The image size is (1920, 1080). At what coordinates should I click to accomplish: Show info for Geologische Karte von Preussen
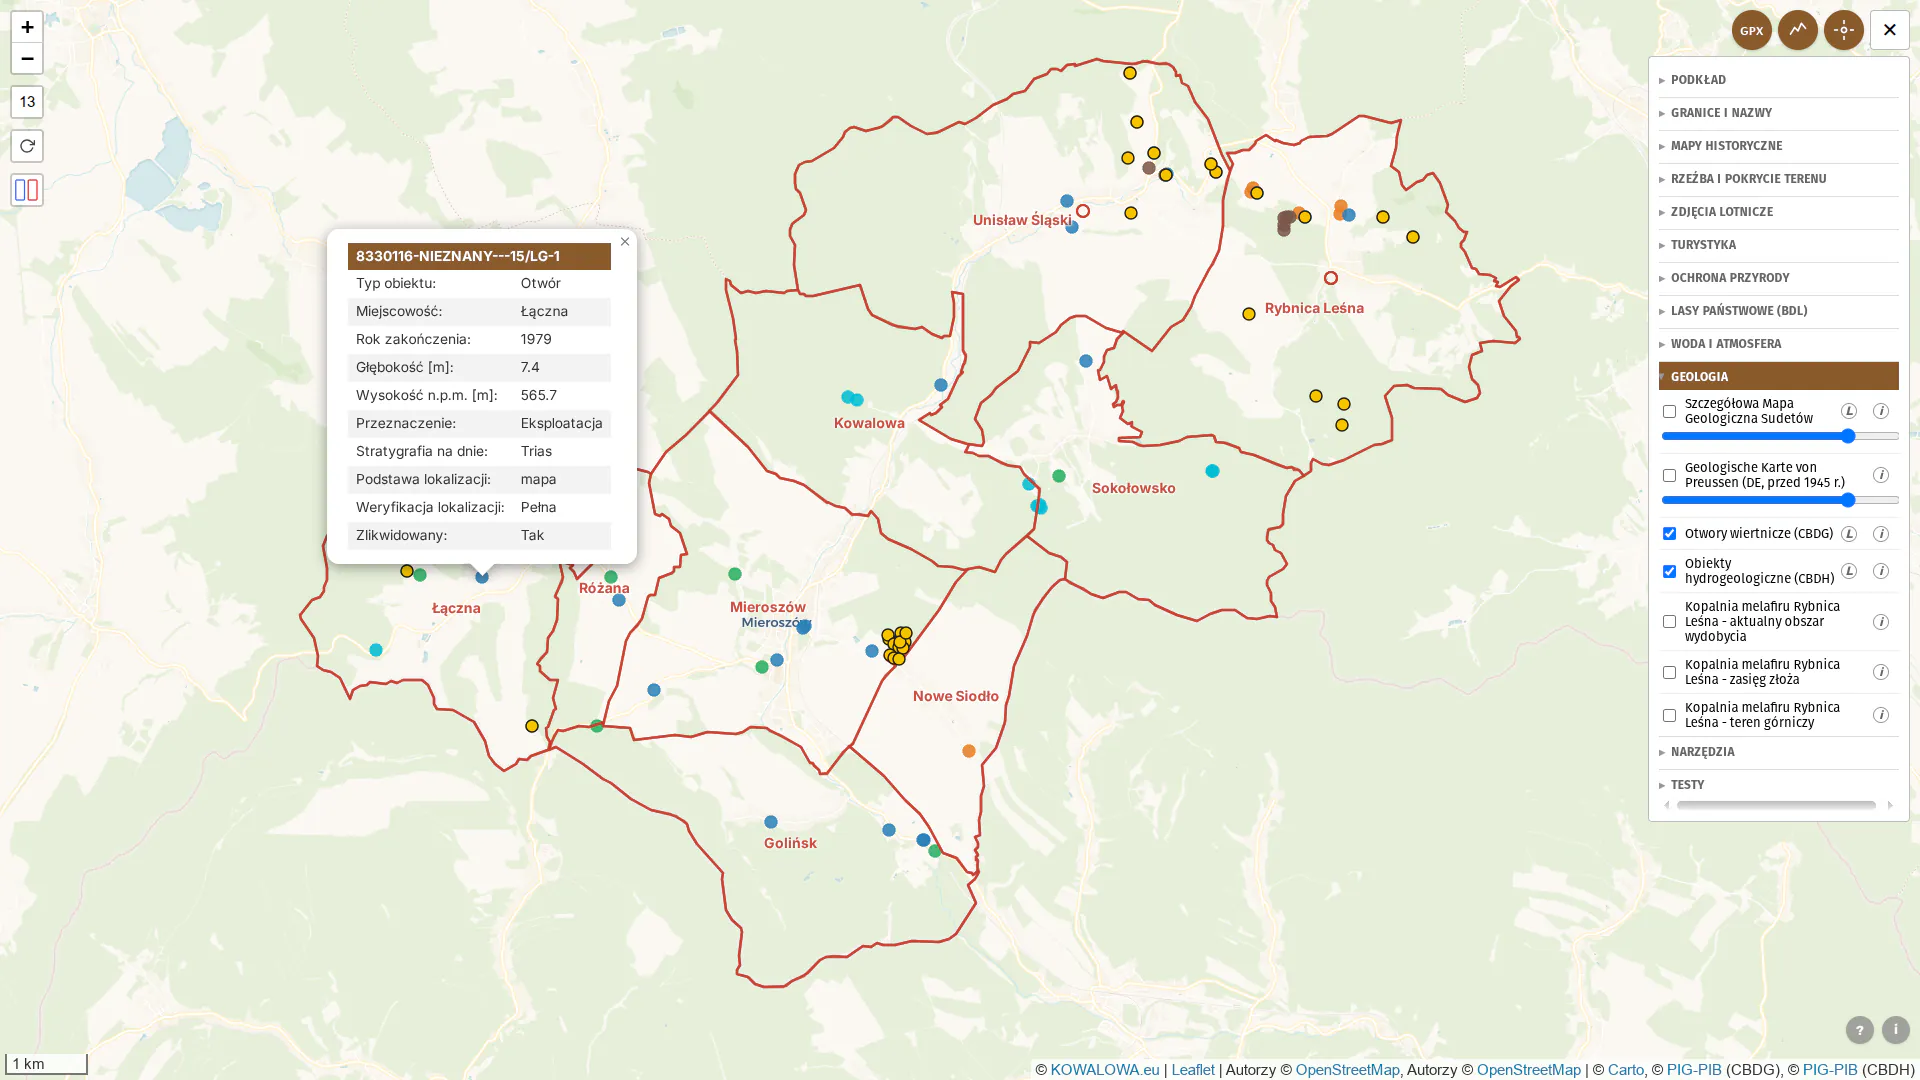1880,475
